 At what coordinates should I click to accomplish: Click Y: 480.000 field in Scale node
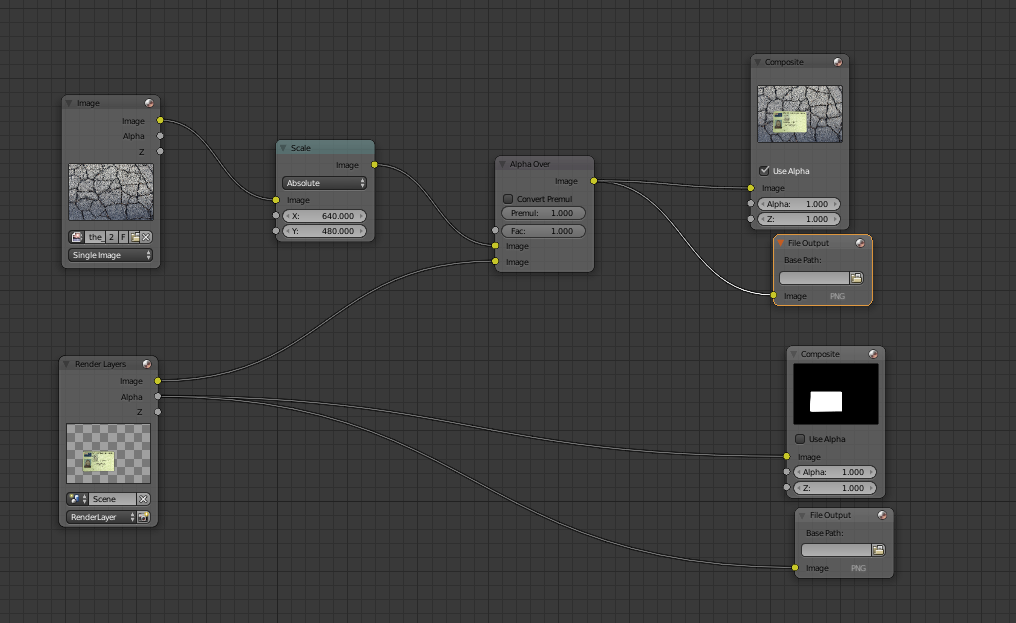(325, 231)
